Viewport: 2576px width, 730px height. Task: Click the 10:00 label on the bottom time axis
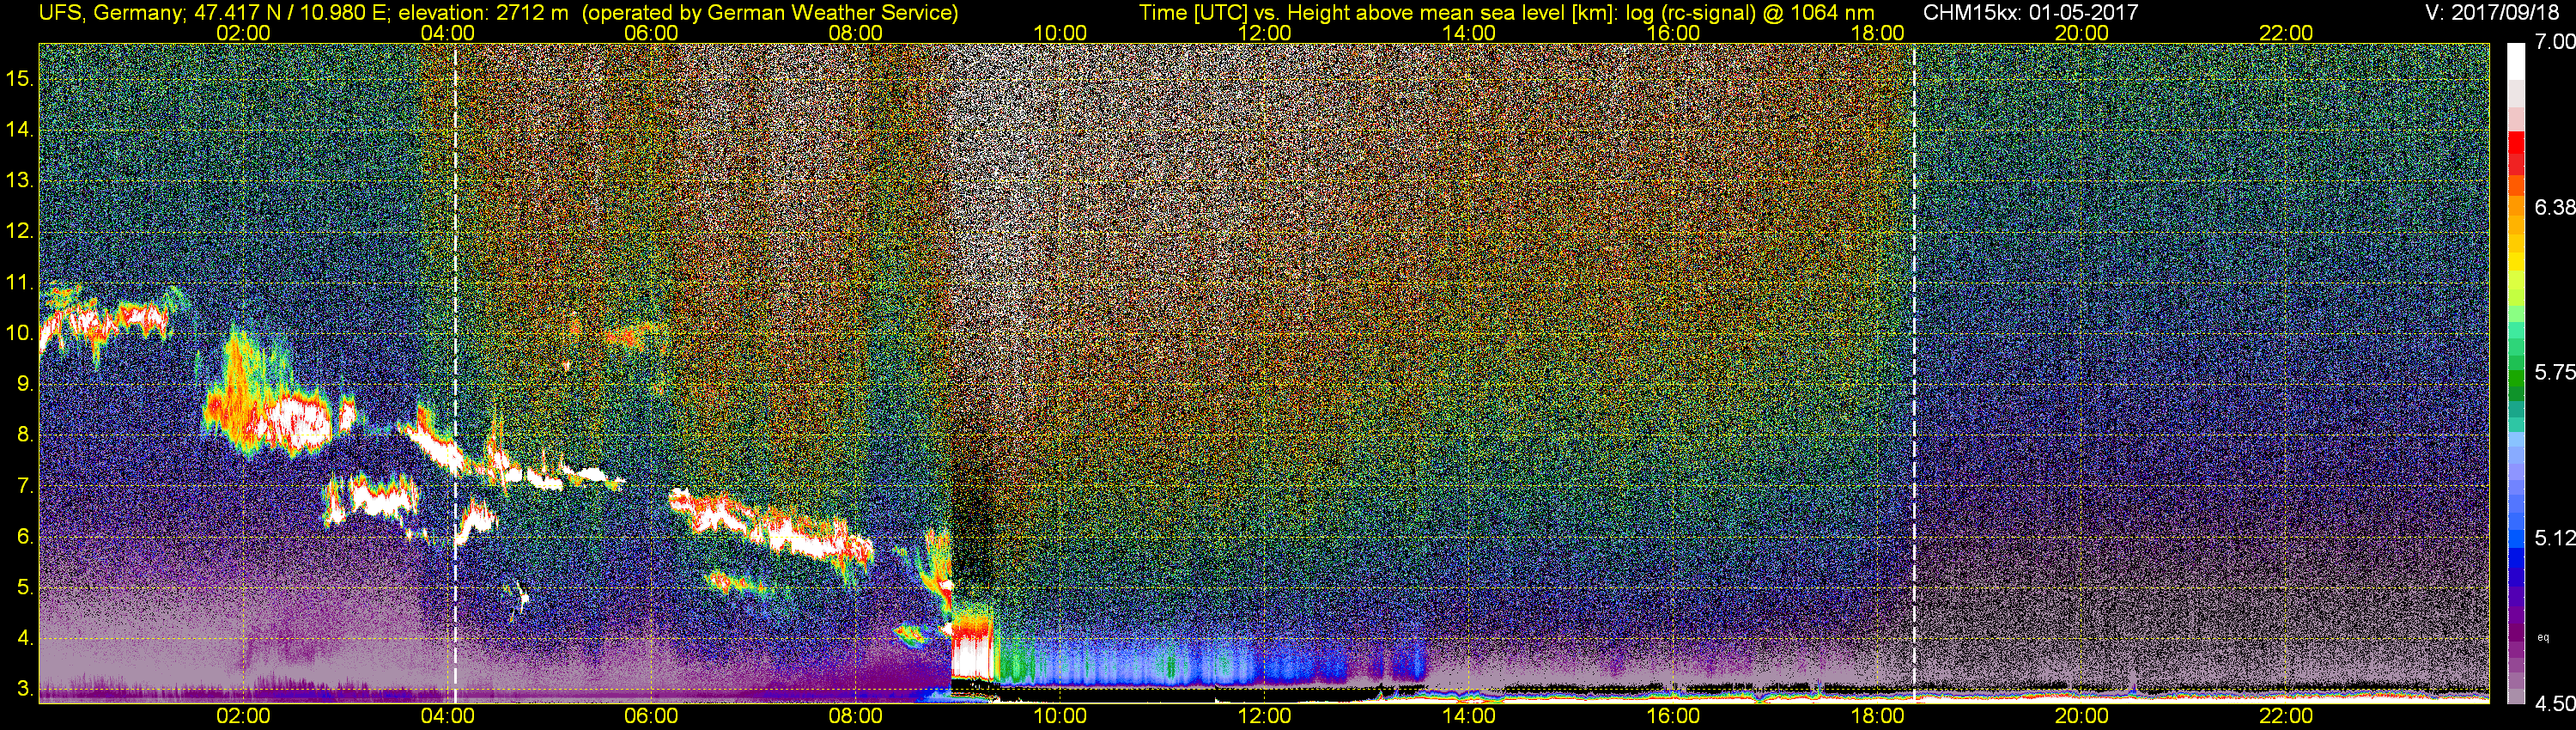pyautogui.click(x=1060, y=716)
